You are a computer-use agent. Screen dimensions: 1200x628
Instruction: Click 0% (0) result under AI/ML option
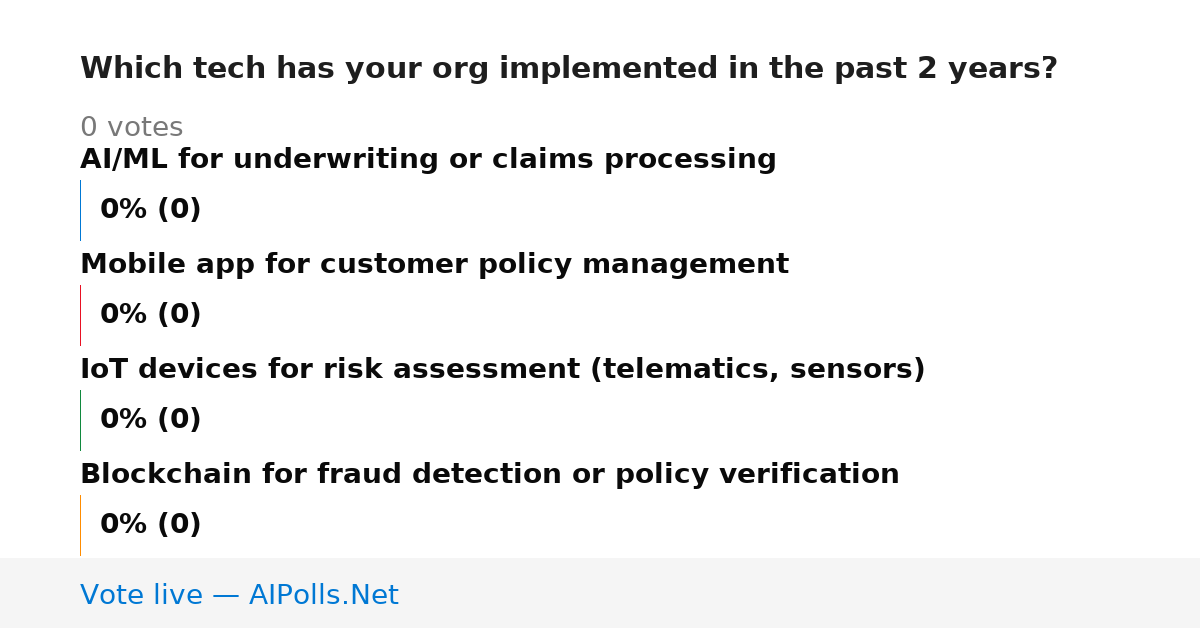point(150,210)
